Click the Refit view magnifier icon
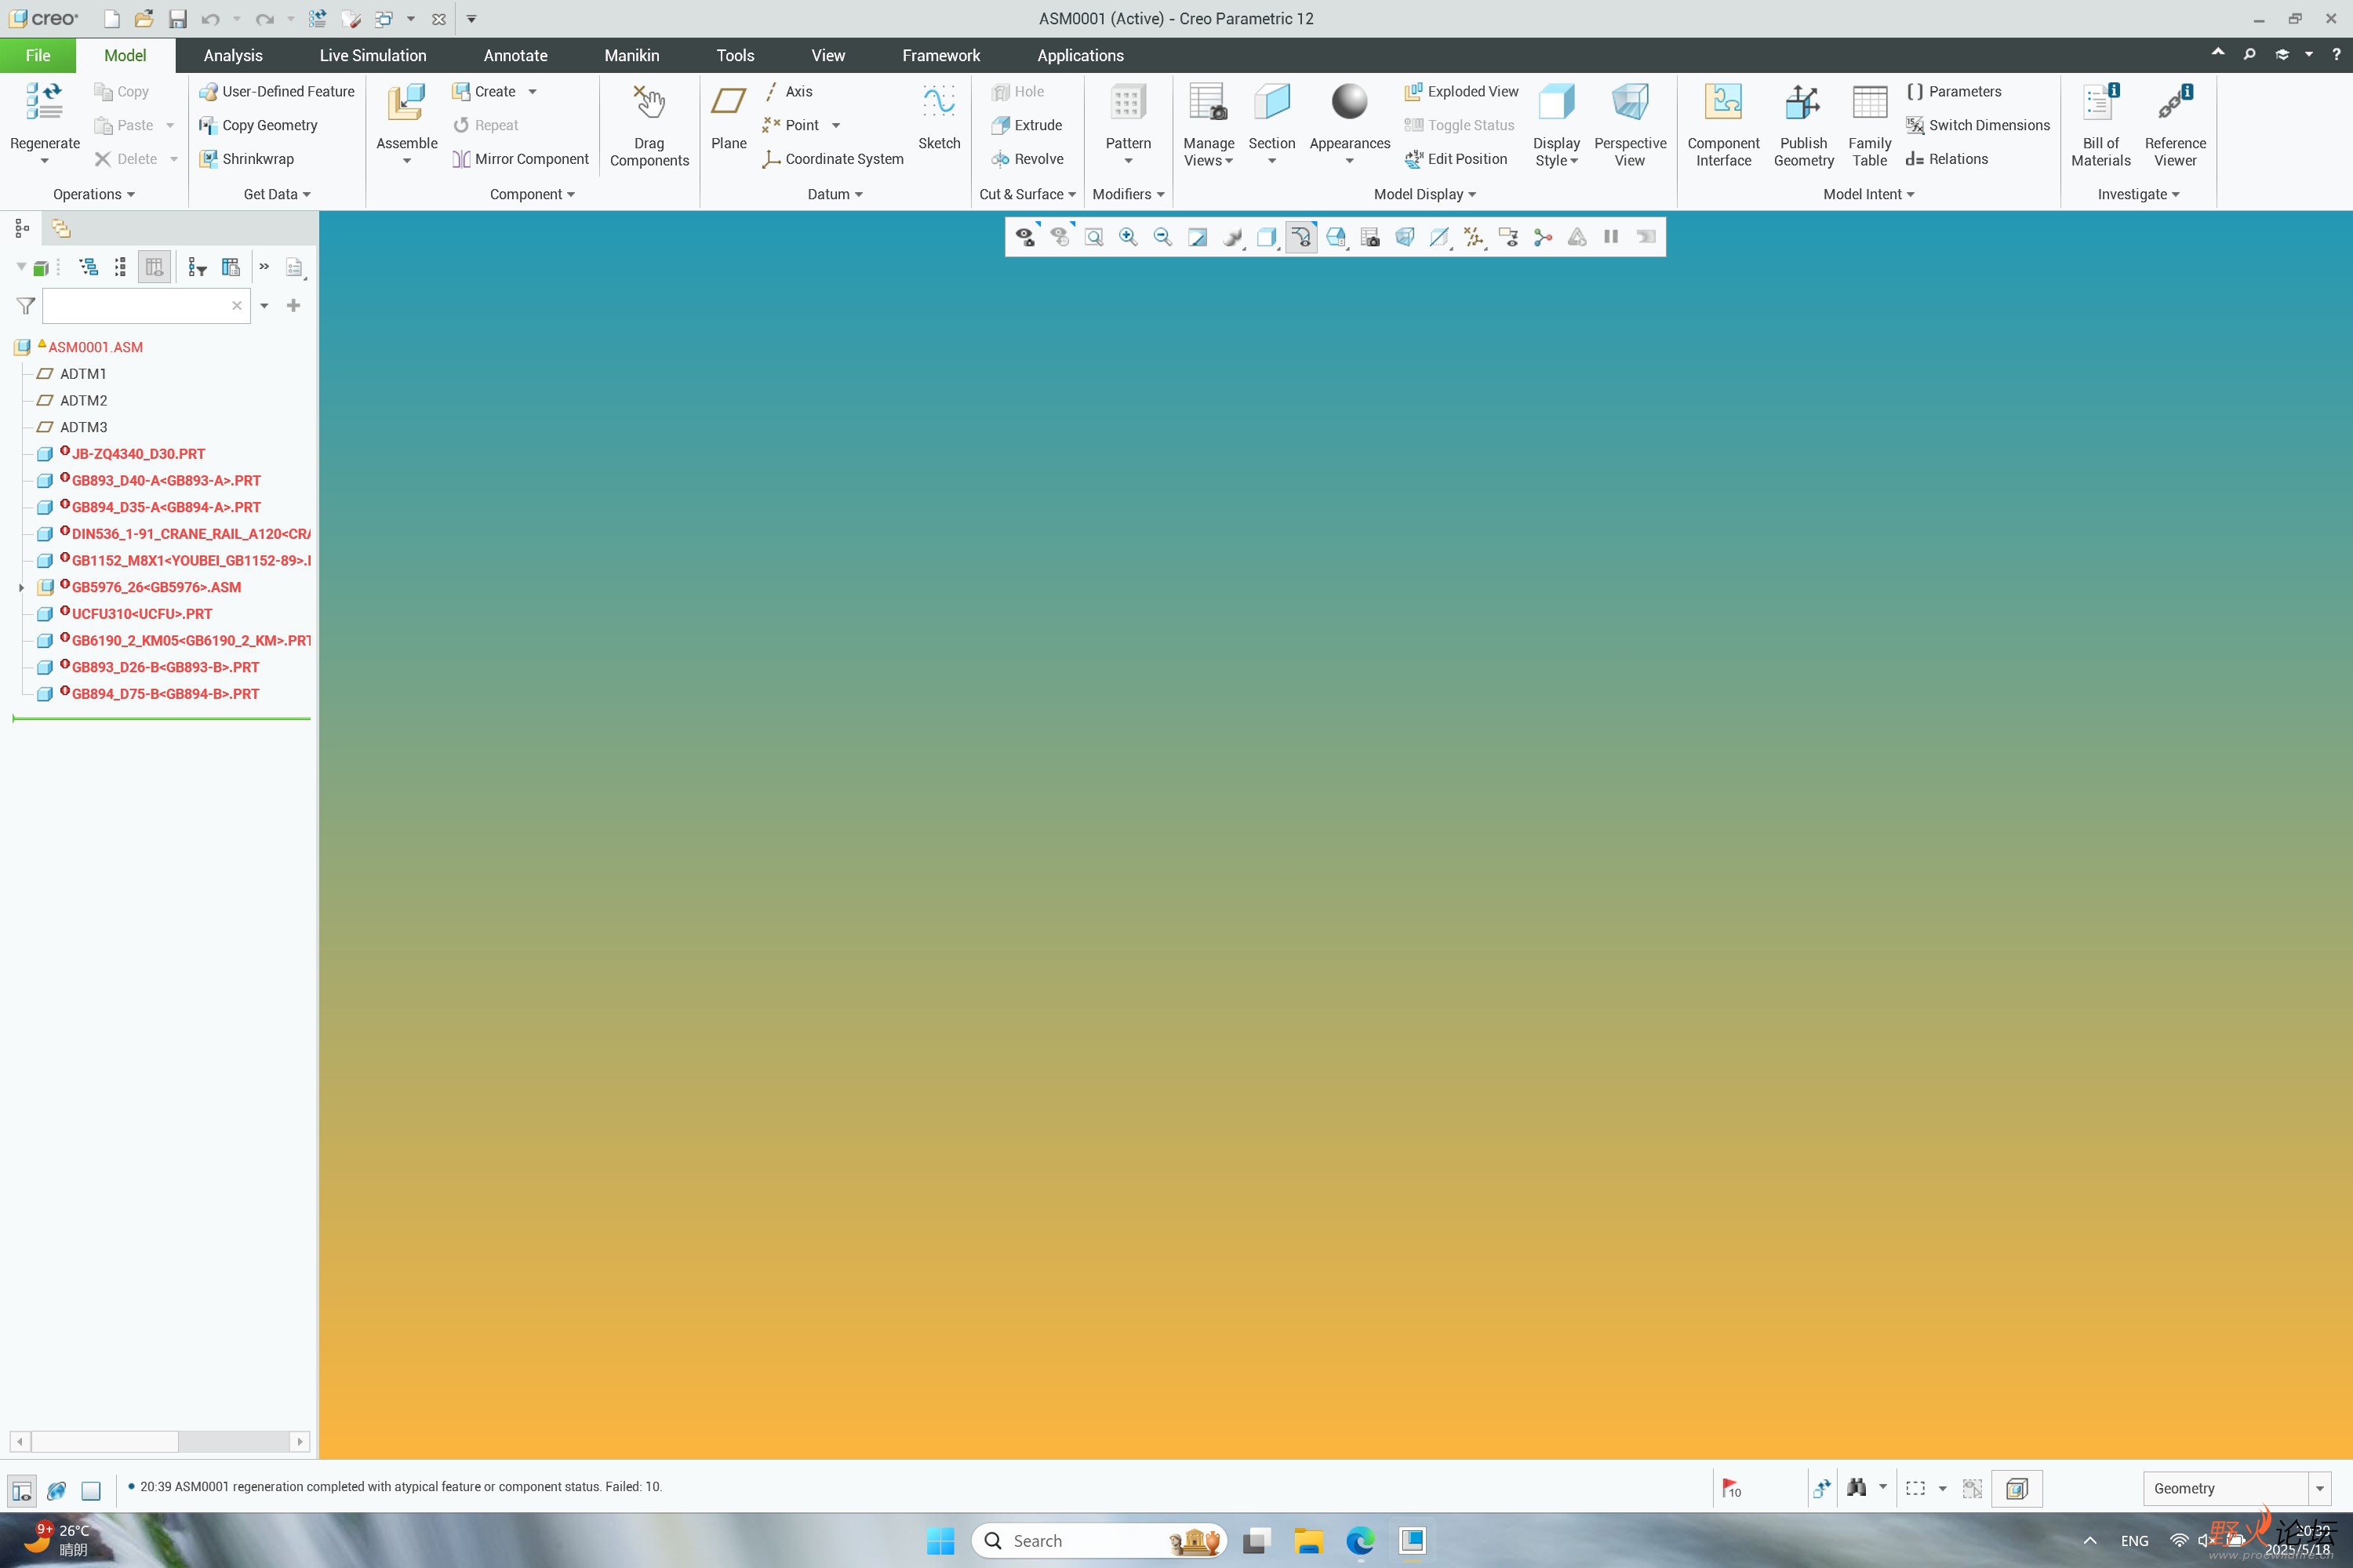2353x1568 pixels. [x=1094, y=237]
